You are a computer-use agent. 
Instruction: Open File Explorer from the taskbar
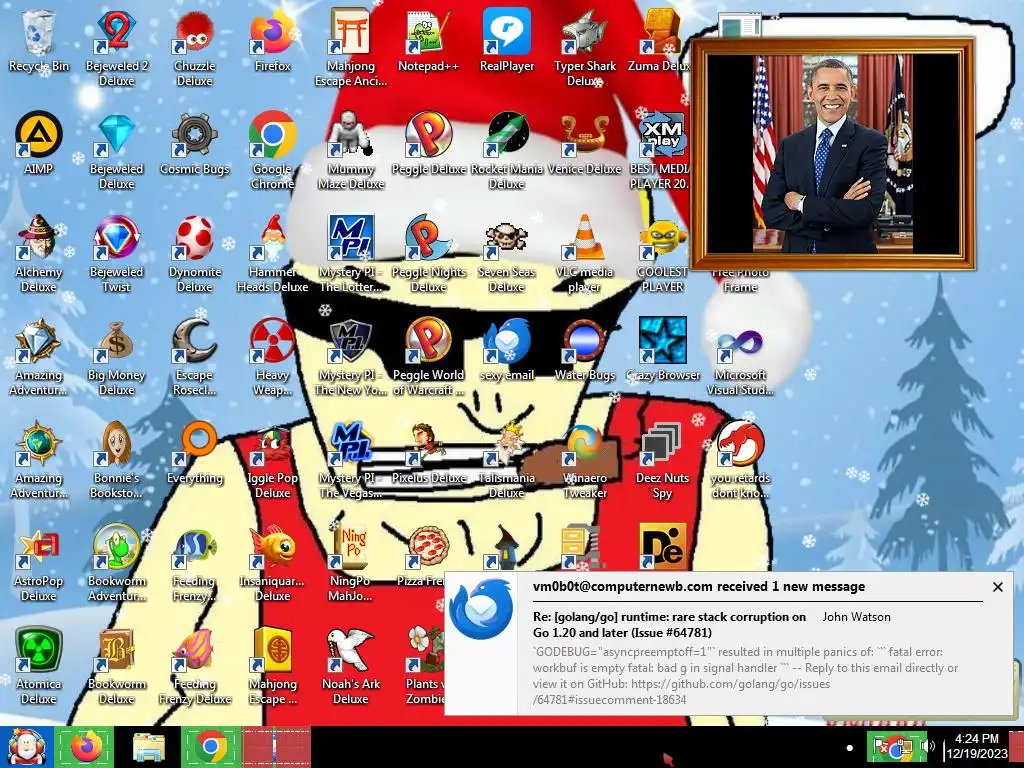pos(149,746)
